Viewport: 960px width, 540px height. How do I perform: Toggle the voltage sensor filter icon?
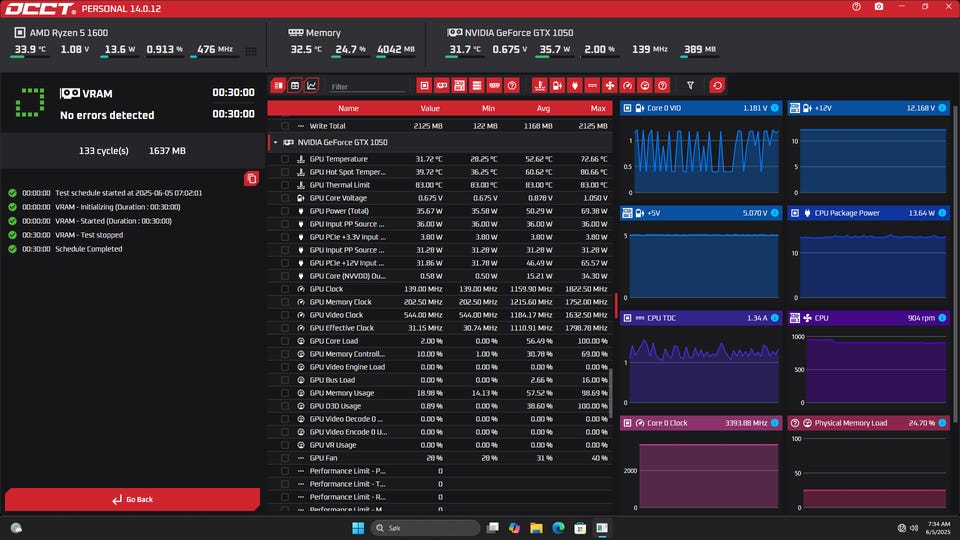557,86
